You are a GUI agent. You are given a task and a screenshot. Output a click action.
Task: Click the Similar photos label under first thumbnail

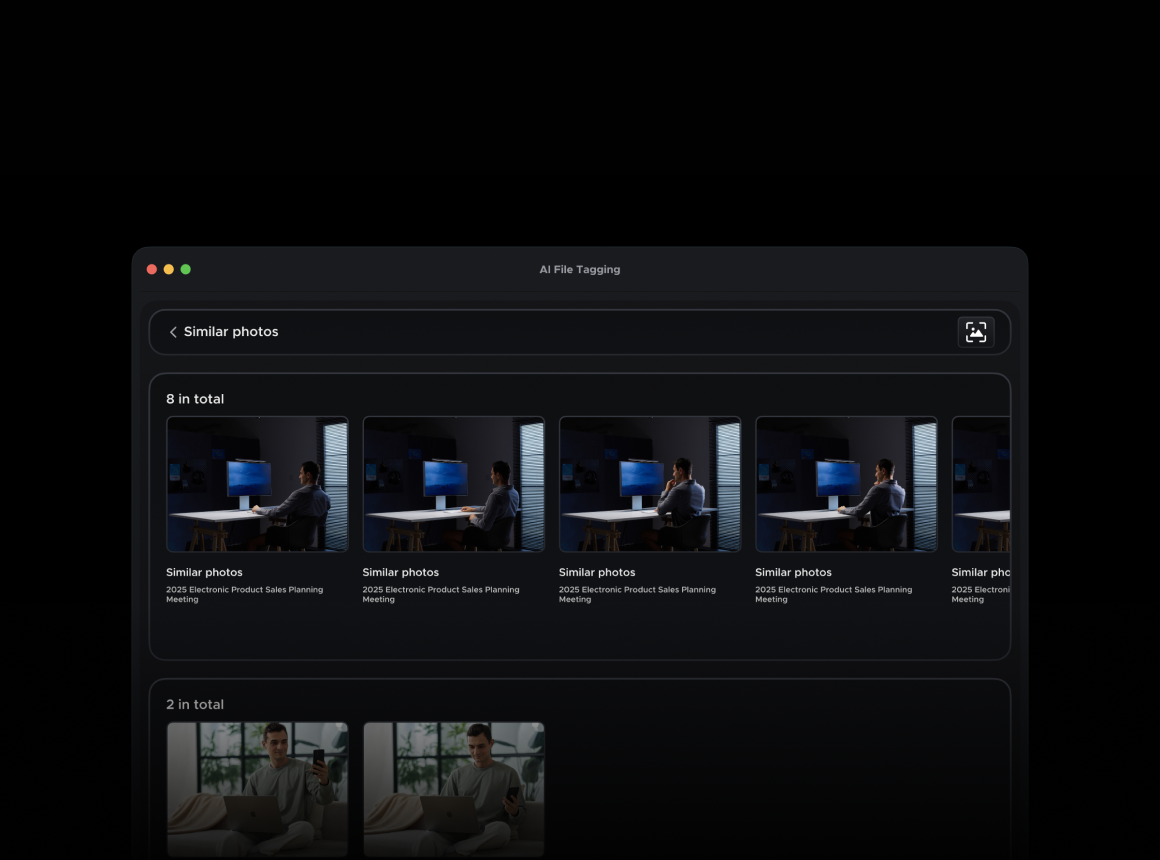click(x=204, y=572)
